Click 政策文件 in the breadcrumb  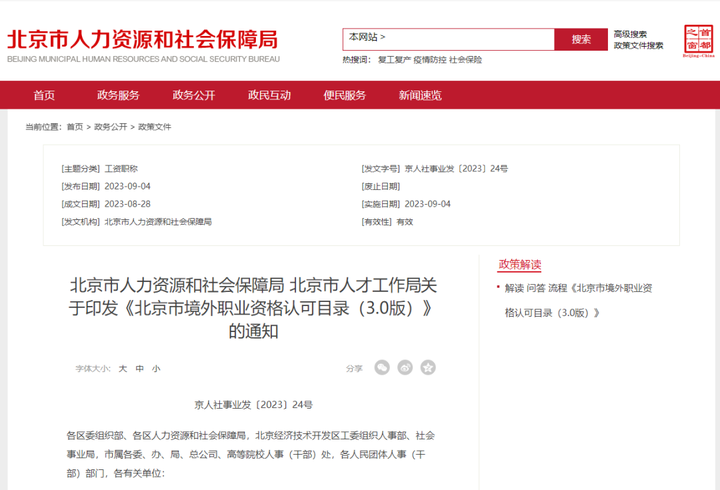point(155,127)
